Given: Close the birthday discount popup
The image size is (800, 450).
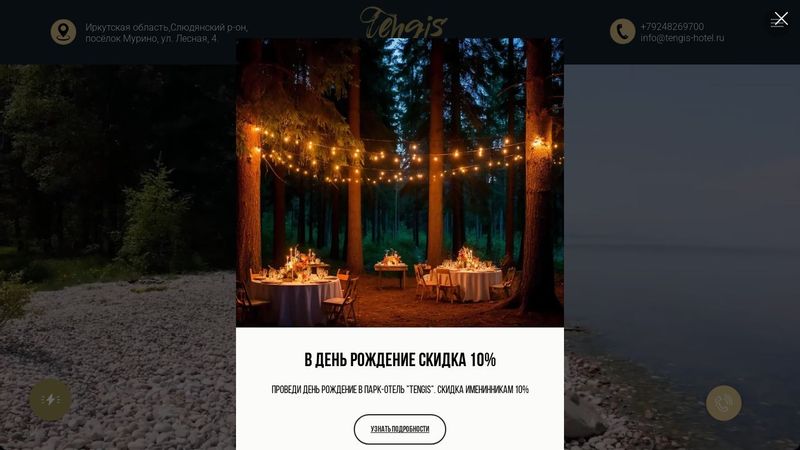Looking at the screenshot, I should point(781,19).
